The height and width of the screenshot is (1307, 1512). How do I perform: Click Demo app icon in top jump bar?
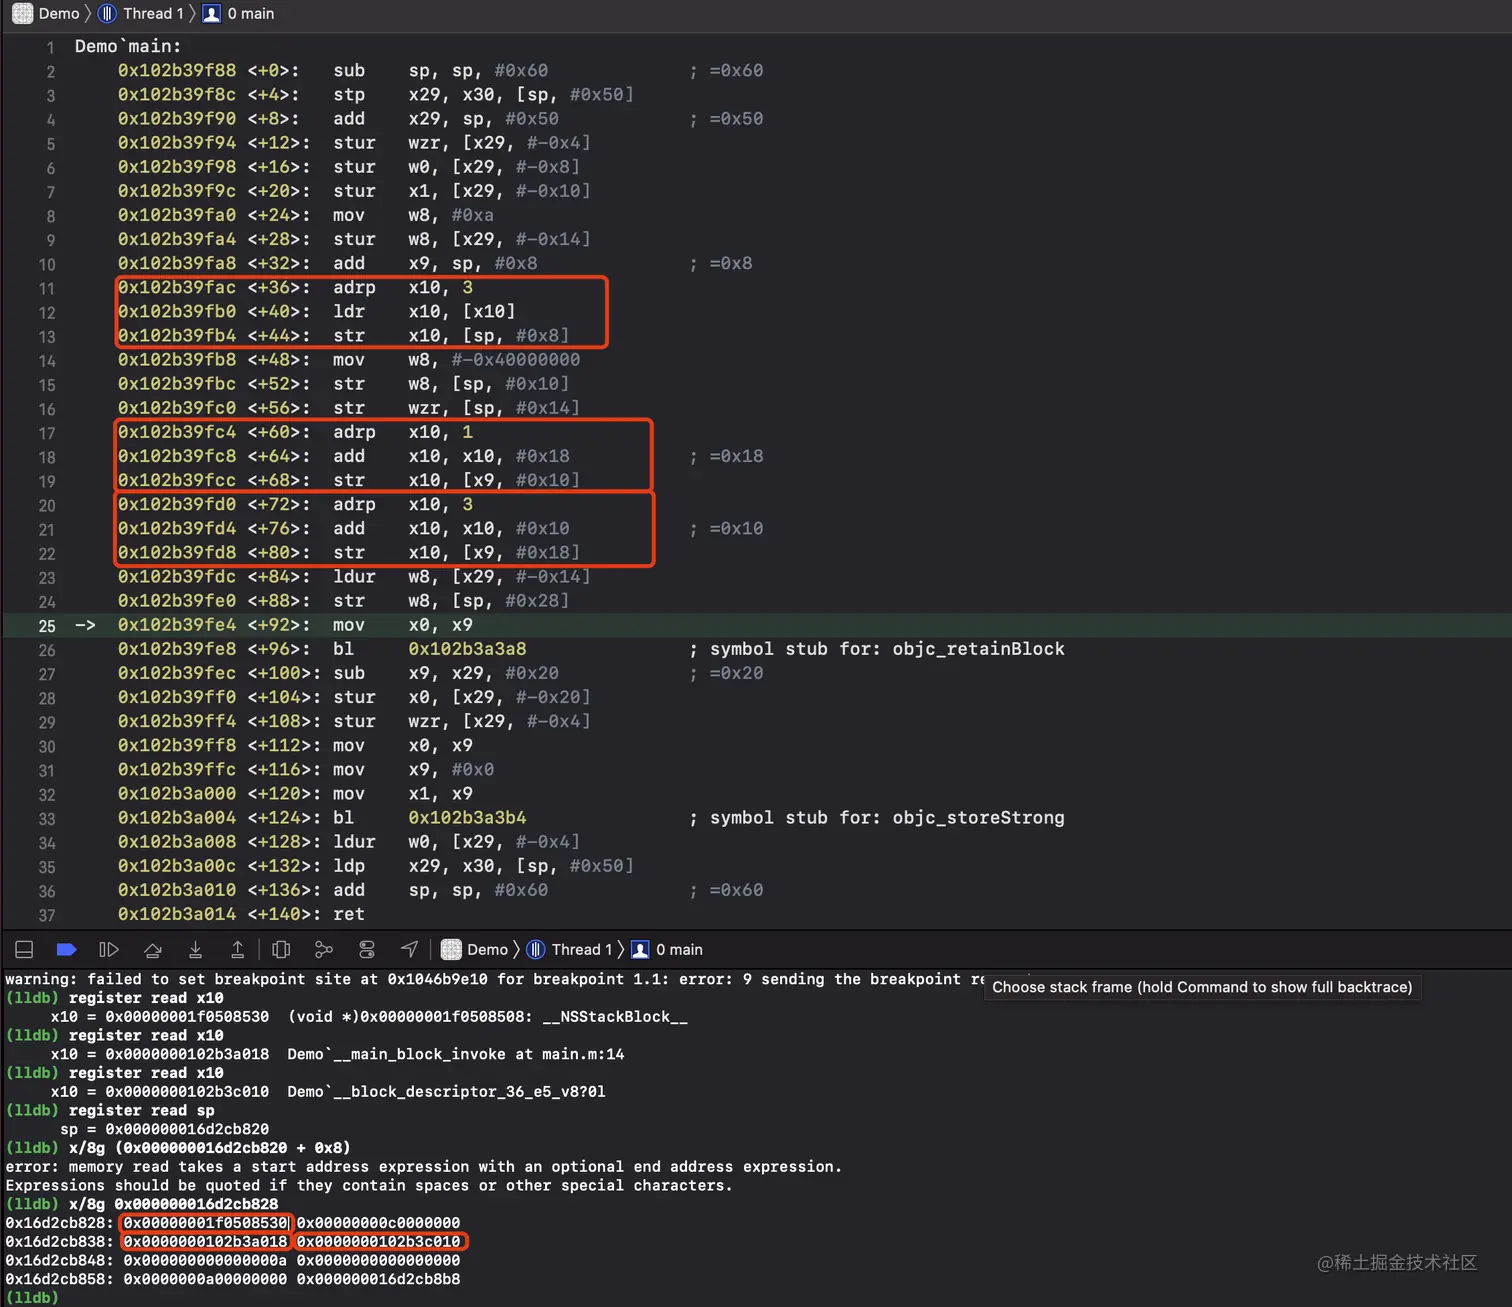(22, 13)
